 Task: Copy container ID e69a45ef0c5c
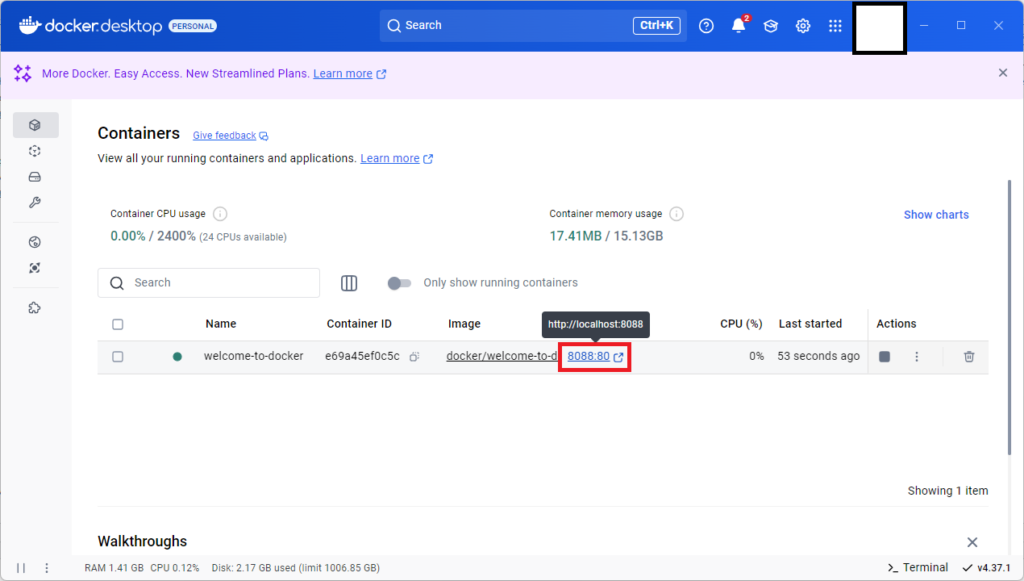pyautogui.click(x=414, y=356)
